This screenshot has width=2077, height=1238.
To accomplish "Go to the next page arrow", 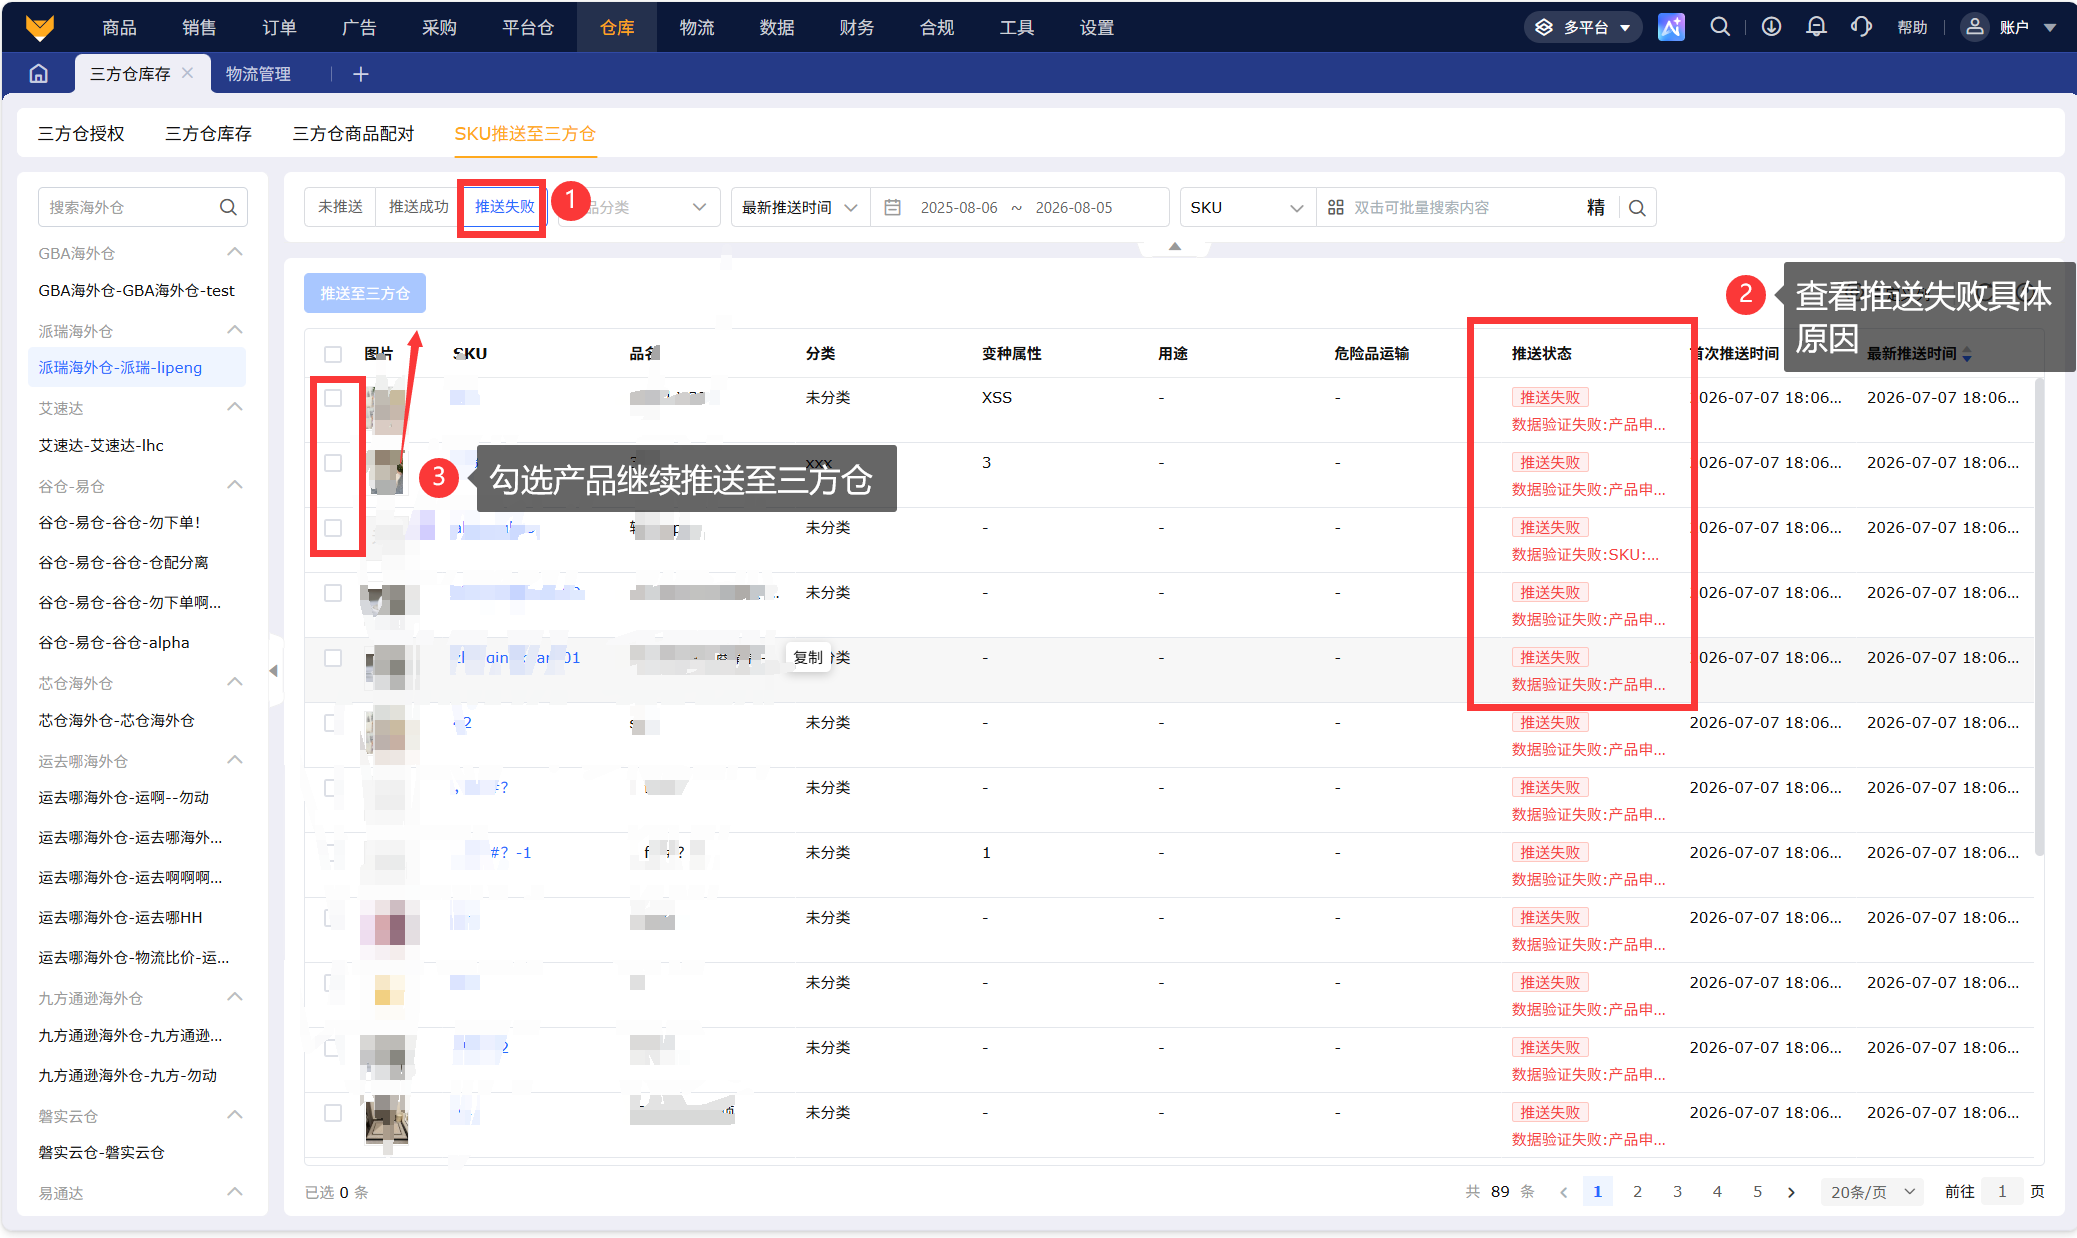I will point(1791,1192).
